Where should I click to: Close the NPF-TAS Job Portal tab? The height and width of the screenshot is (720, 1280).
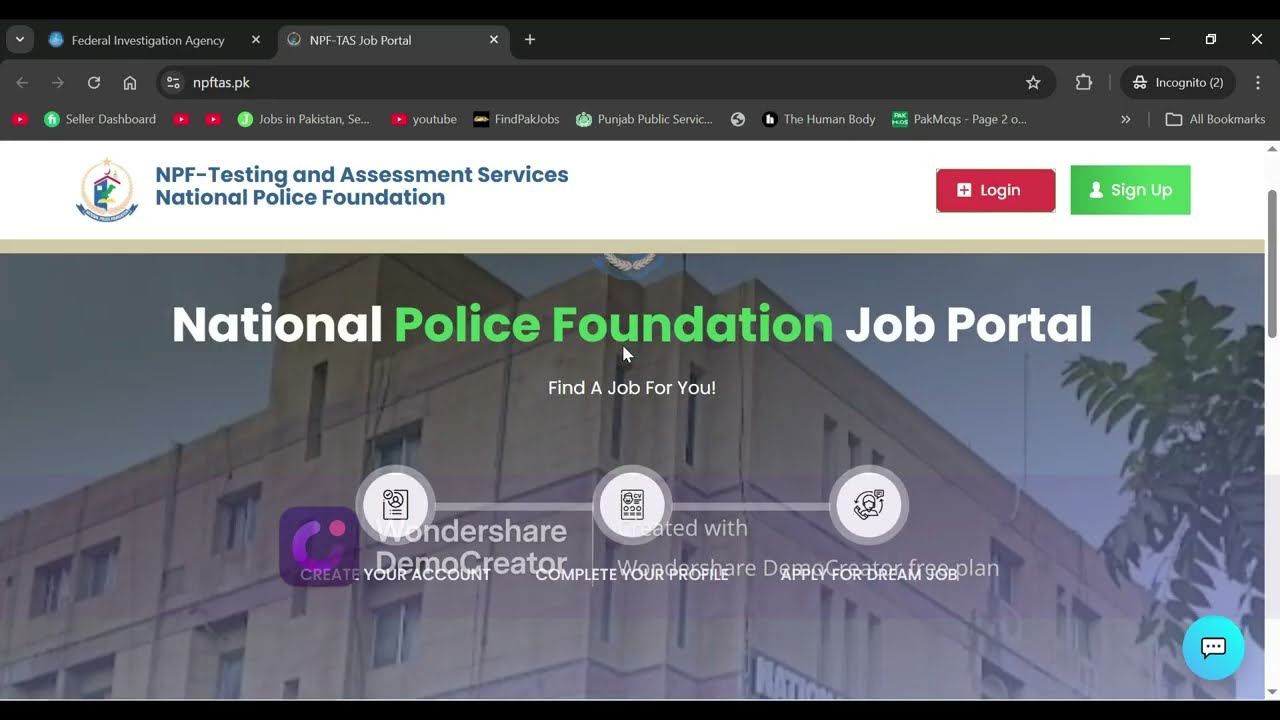tap(493, 40)
